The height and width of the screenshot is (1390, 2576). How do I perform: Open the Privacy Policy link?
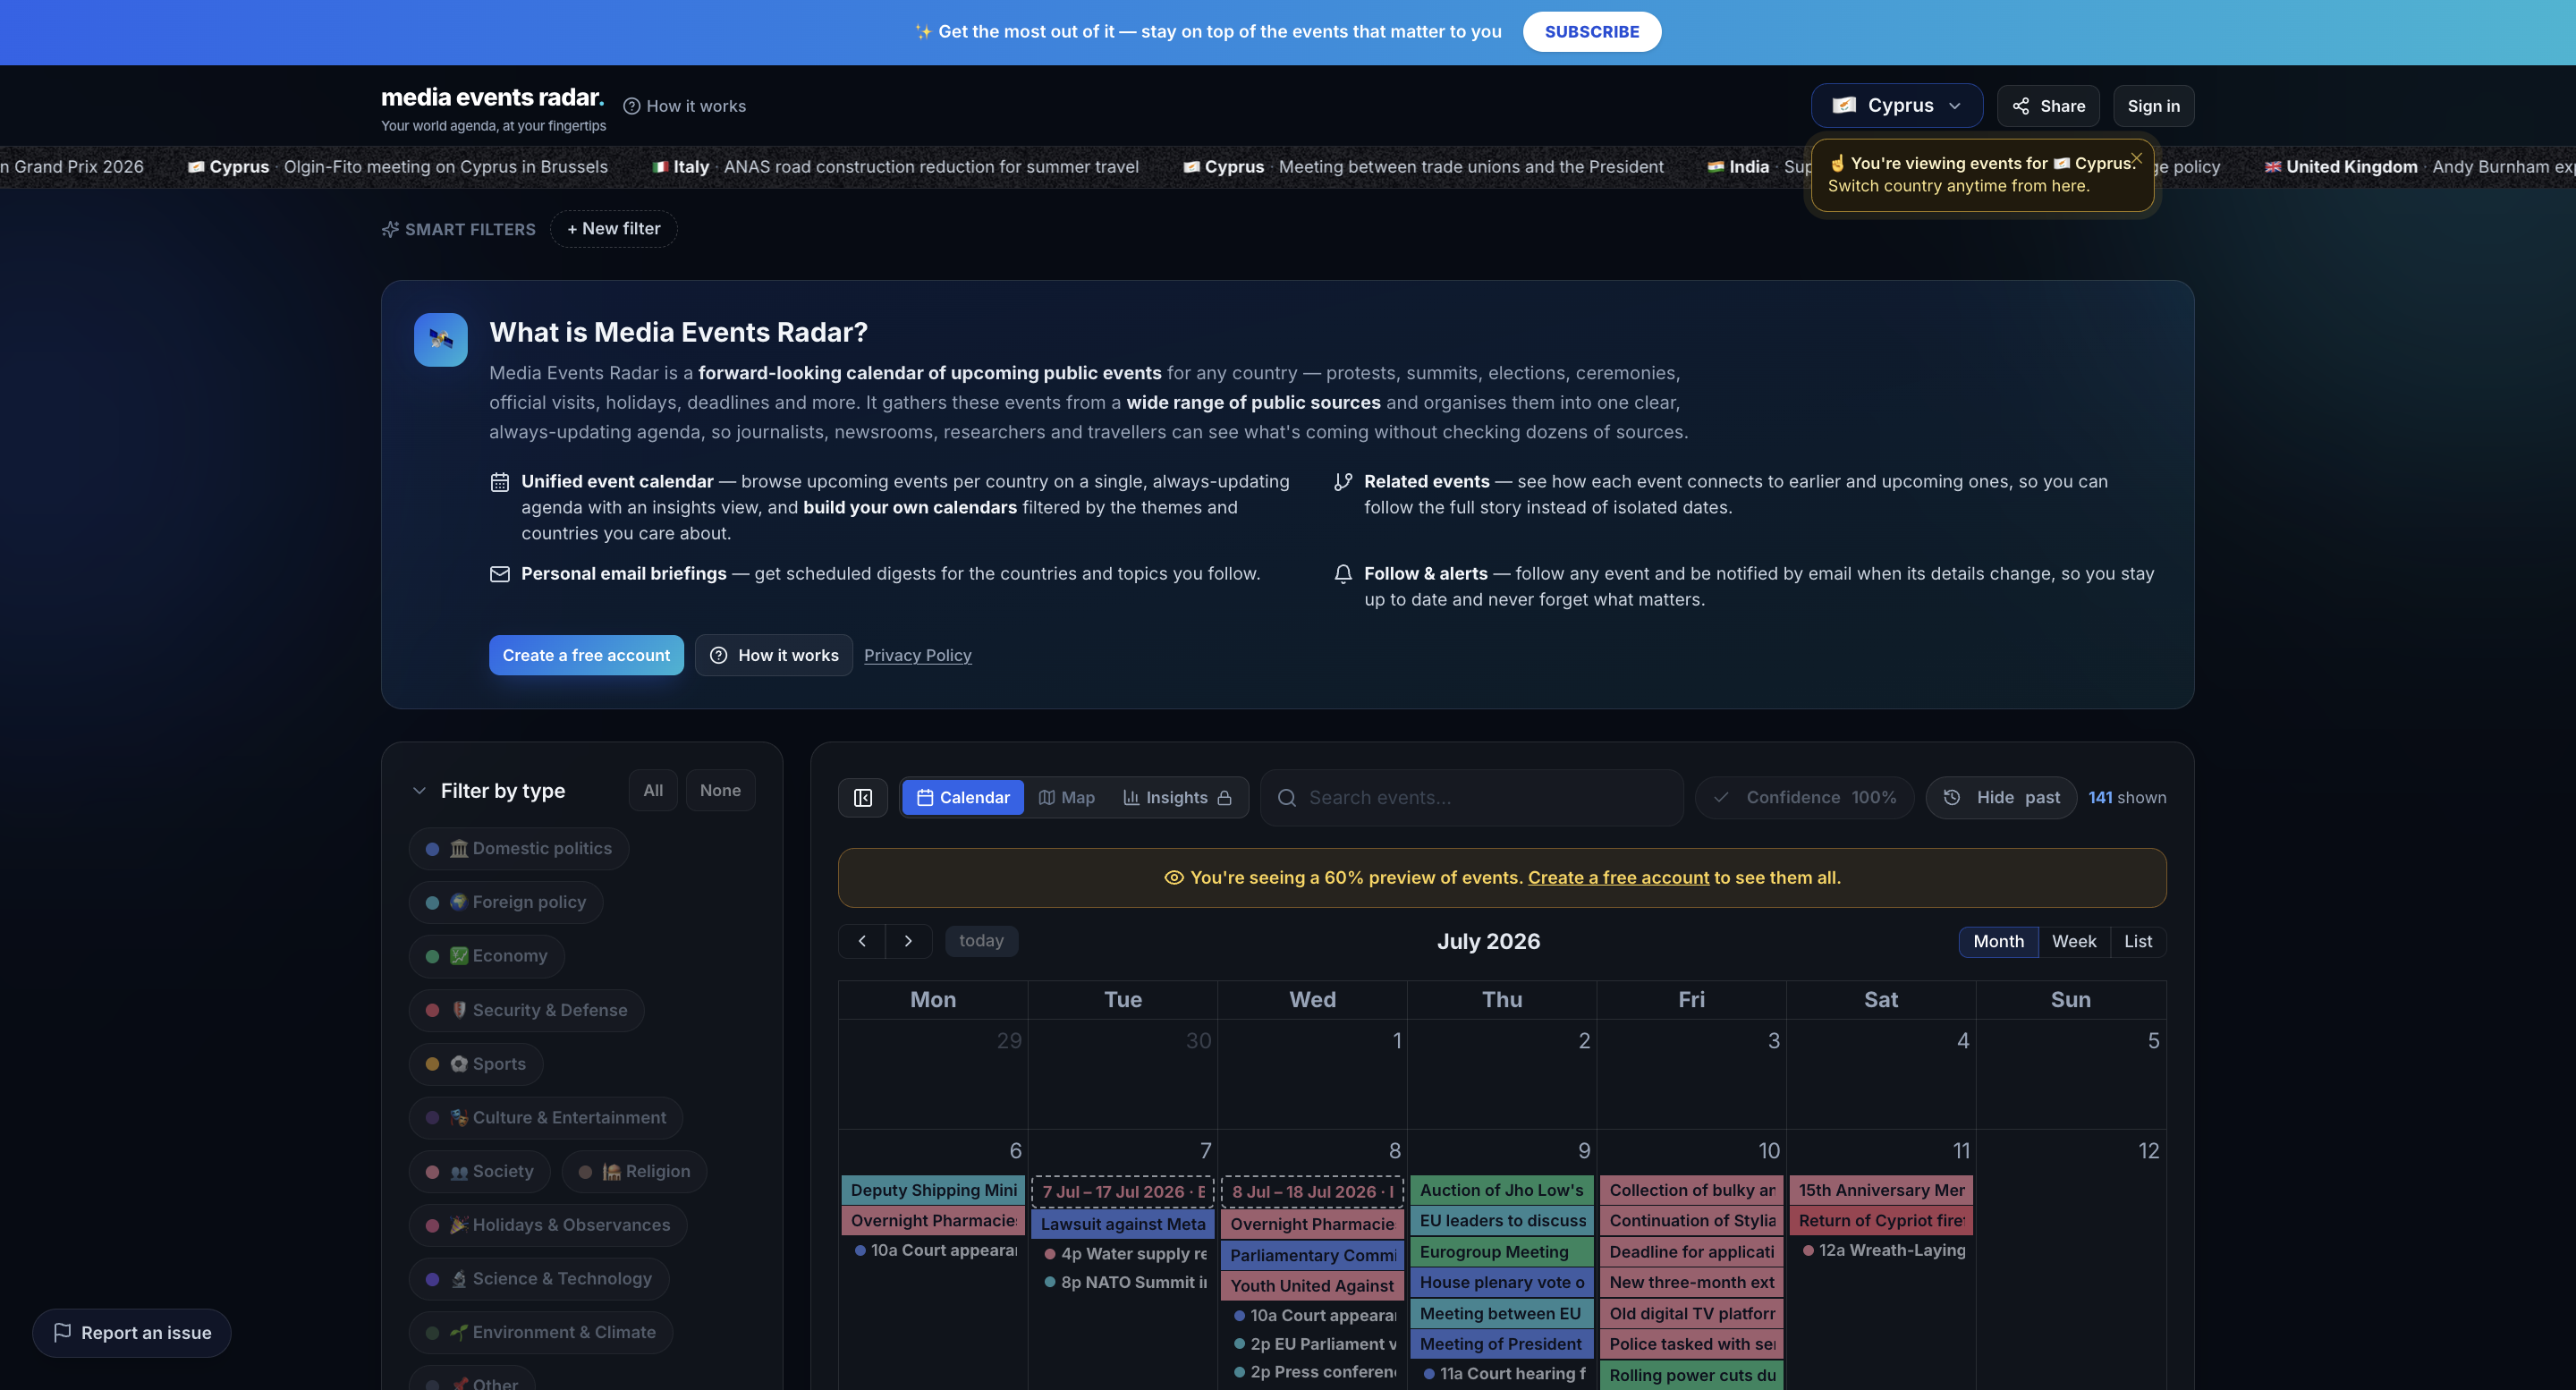918,655
